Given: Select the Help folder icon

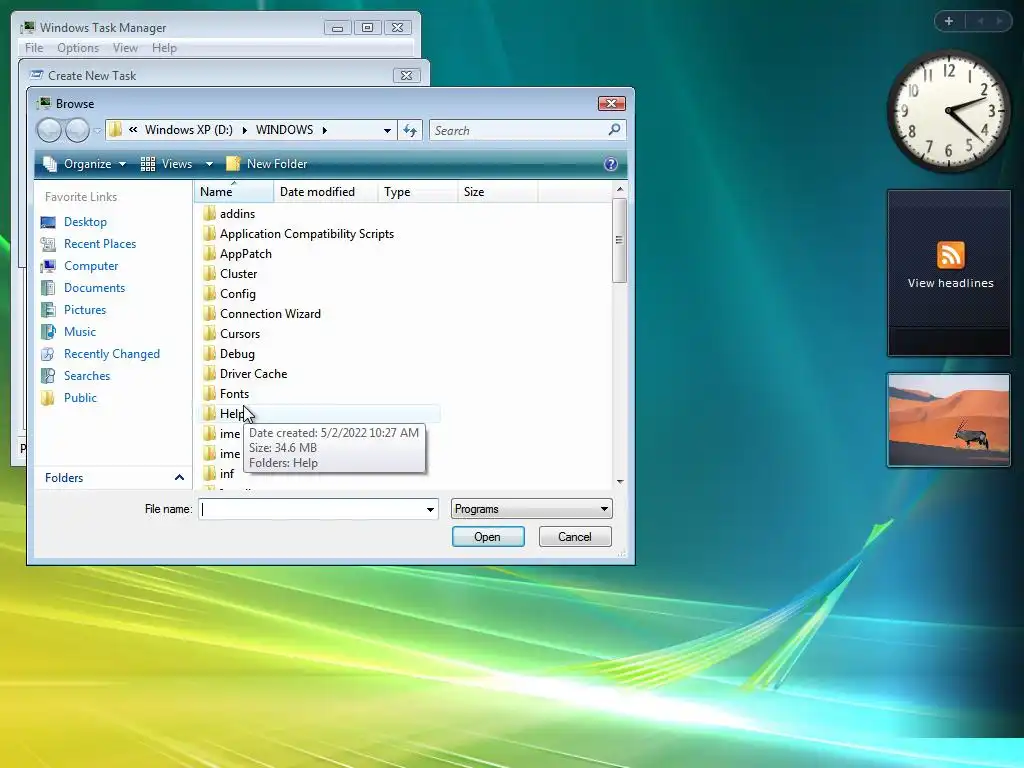Looking at the screenshot, I should coord(209,413).
